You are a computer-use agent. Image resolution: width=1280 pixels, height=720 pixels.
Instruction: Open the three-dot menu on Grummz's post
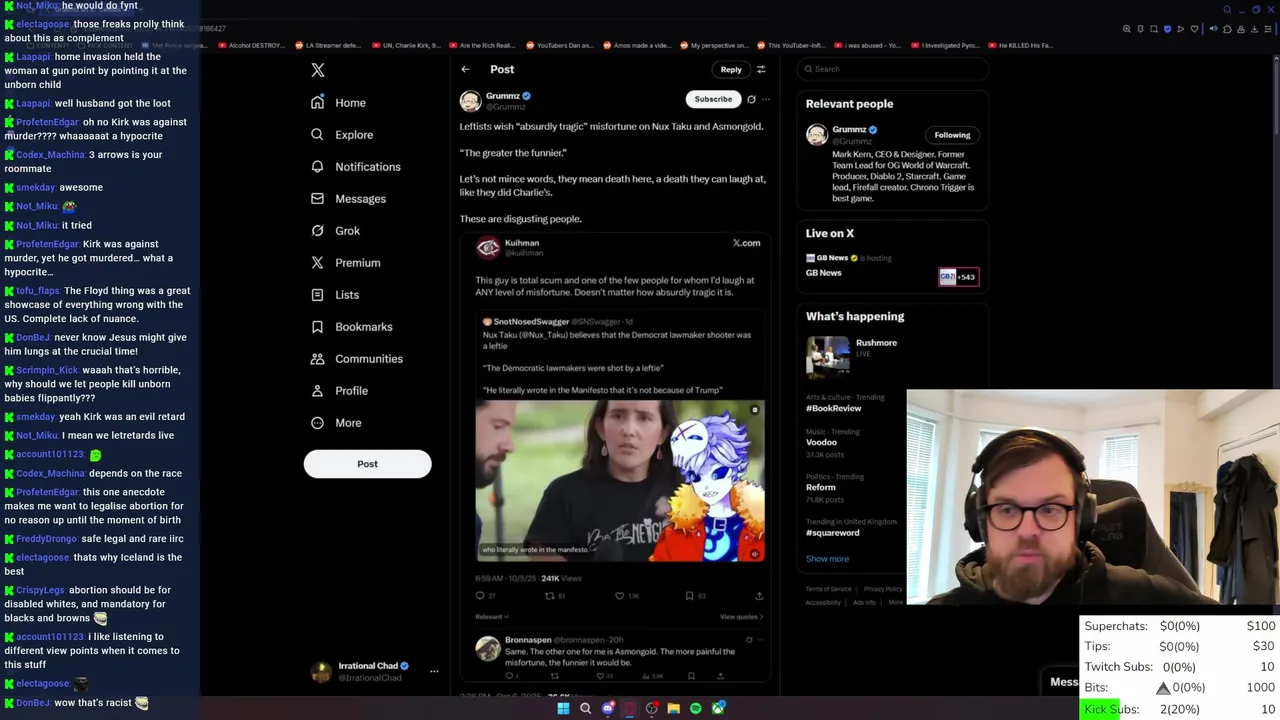click(x=766, y=99)
